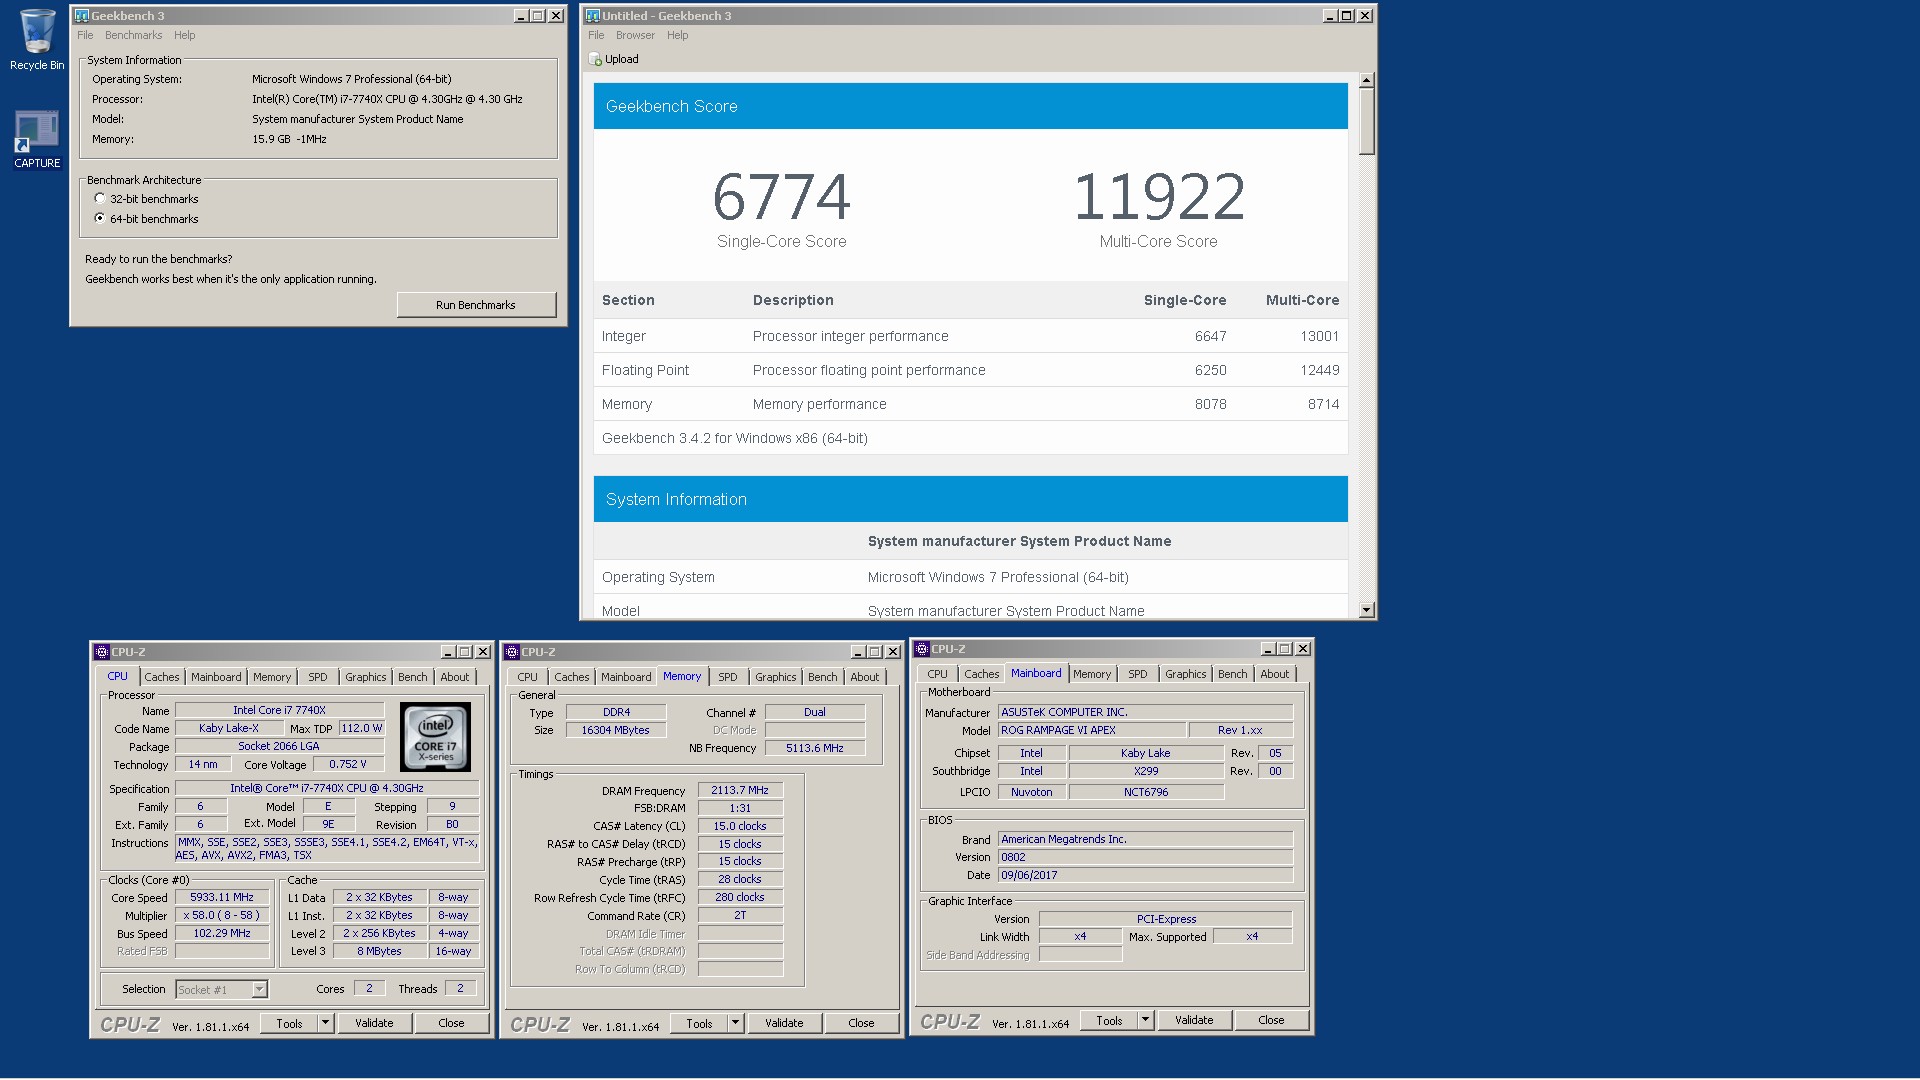Open Help menu in Untitled Geekbench window
Screen dimensions: 1920x1080
pos(678,35)
